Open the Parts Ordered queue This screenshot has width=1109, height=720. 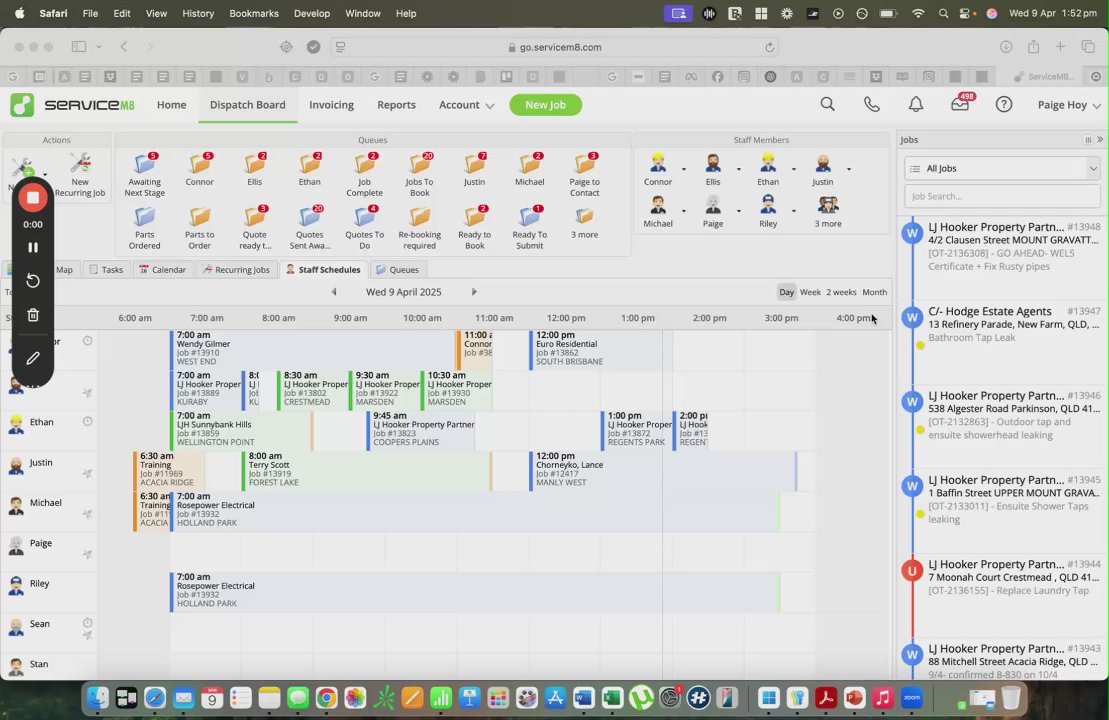coord(144,227)
